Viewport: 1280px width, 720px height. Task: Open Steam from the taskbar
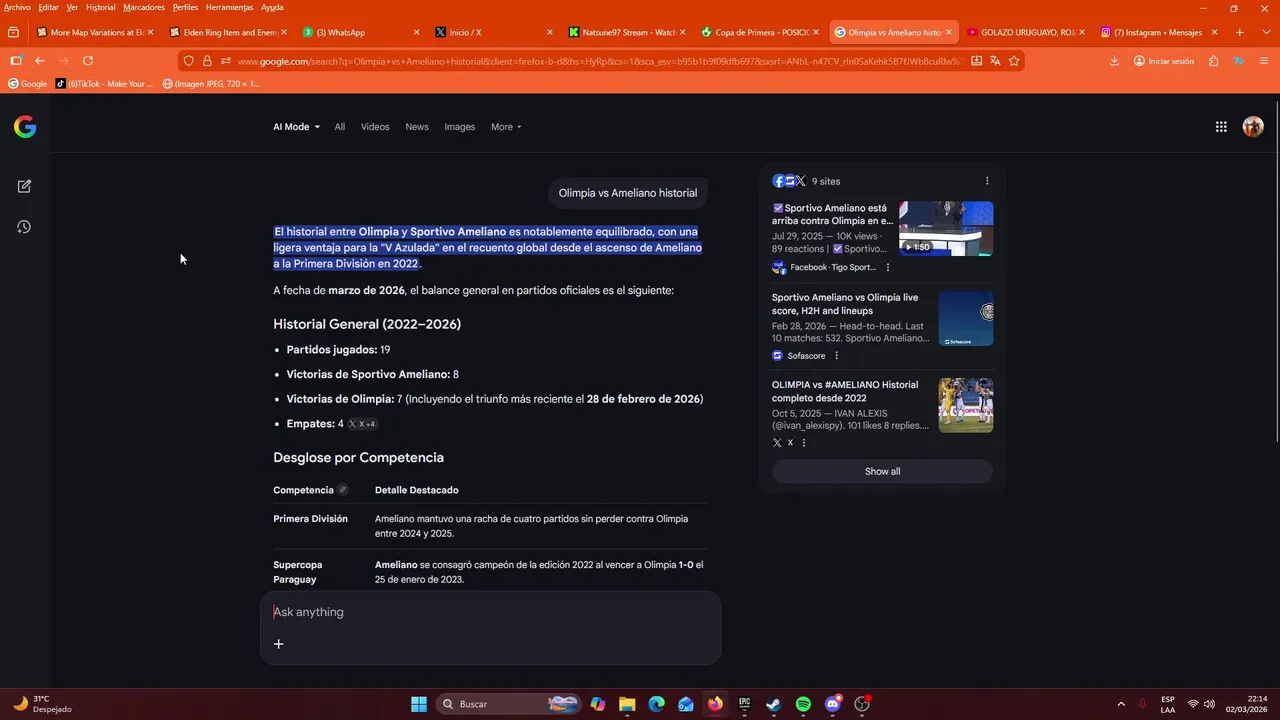pyautogui.click(x=774, y=704)
